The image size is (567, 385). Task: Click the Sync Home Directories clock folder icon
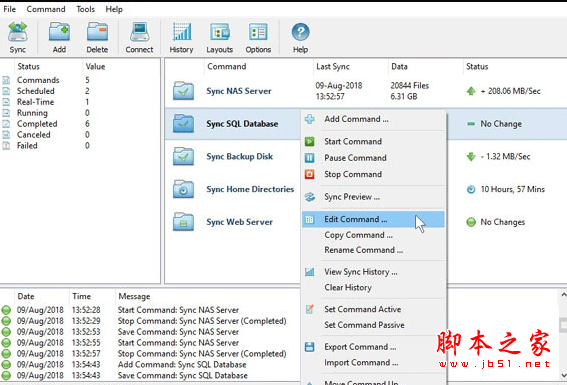click(x=183, y=189)
